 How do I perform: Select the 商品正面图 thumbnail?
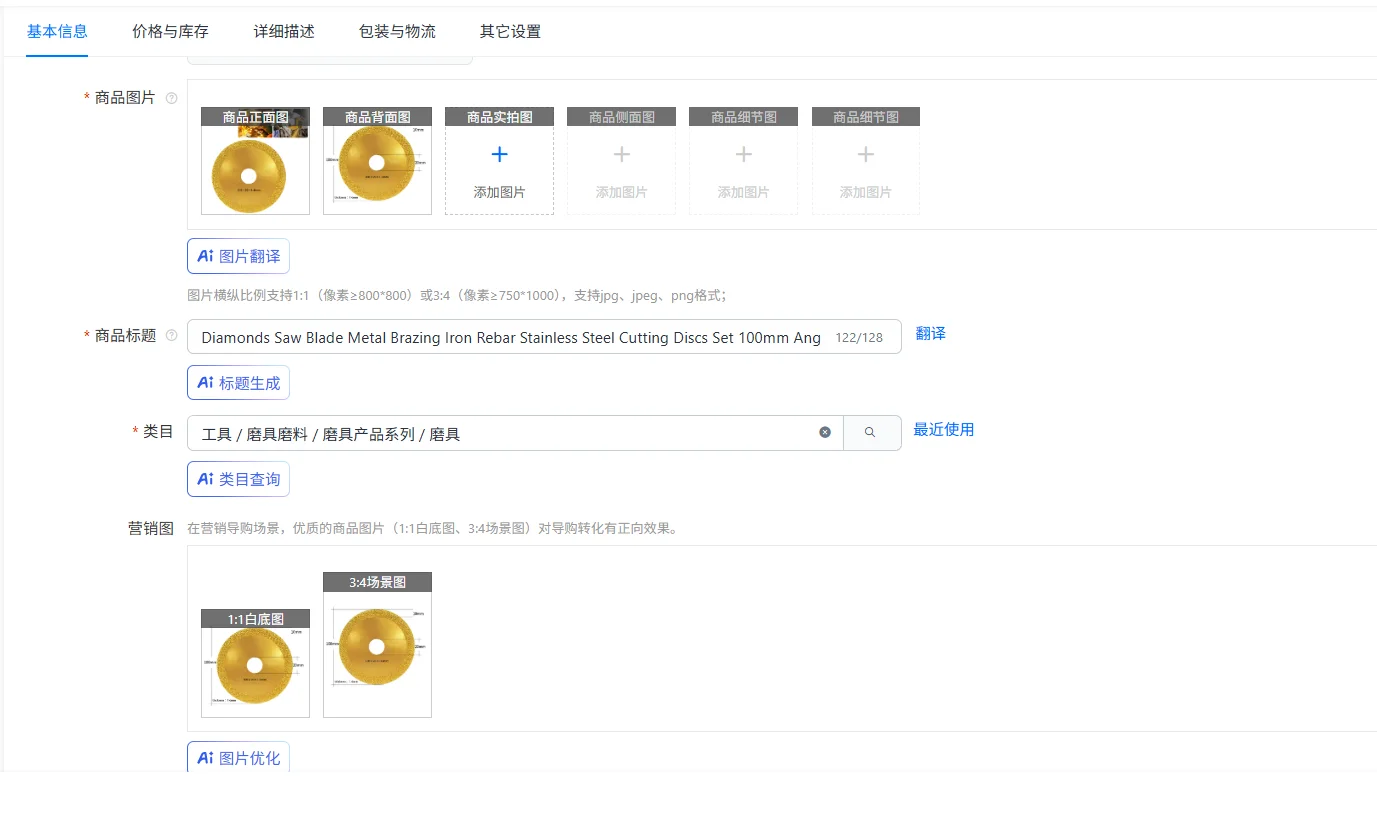point(255,161)
